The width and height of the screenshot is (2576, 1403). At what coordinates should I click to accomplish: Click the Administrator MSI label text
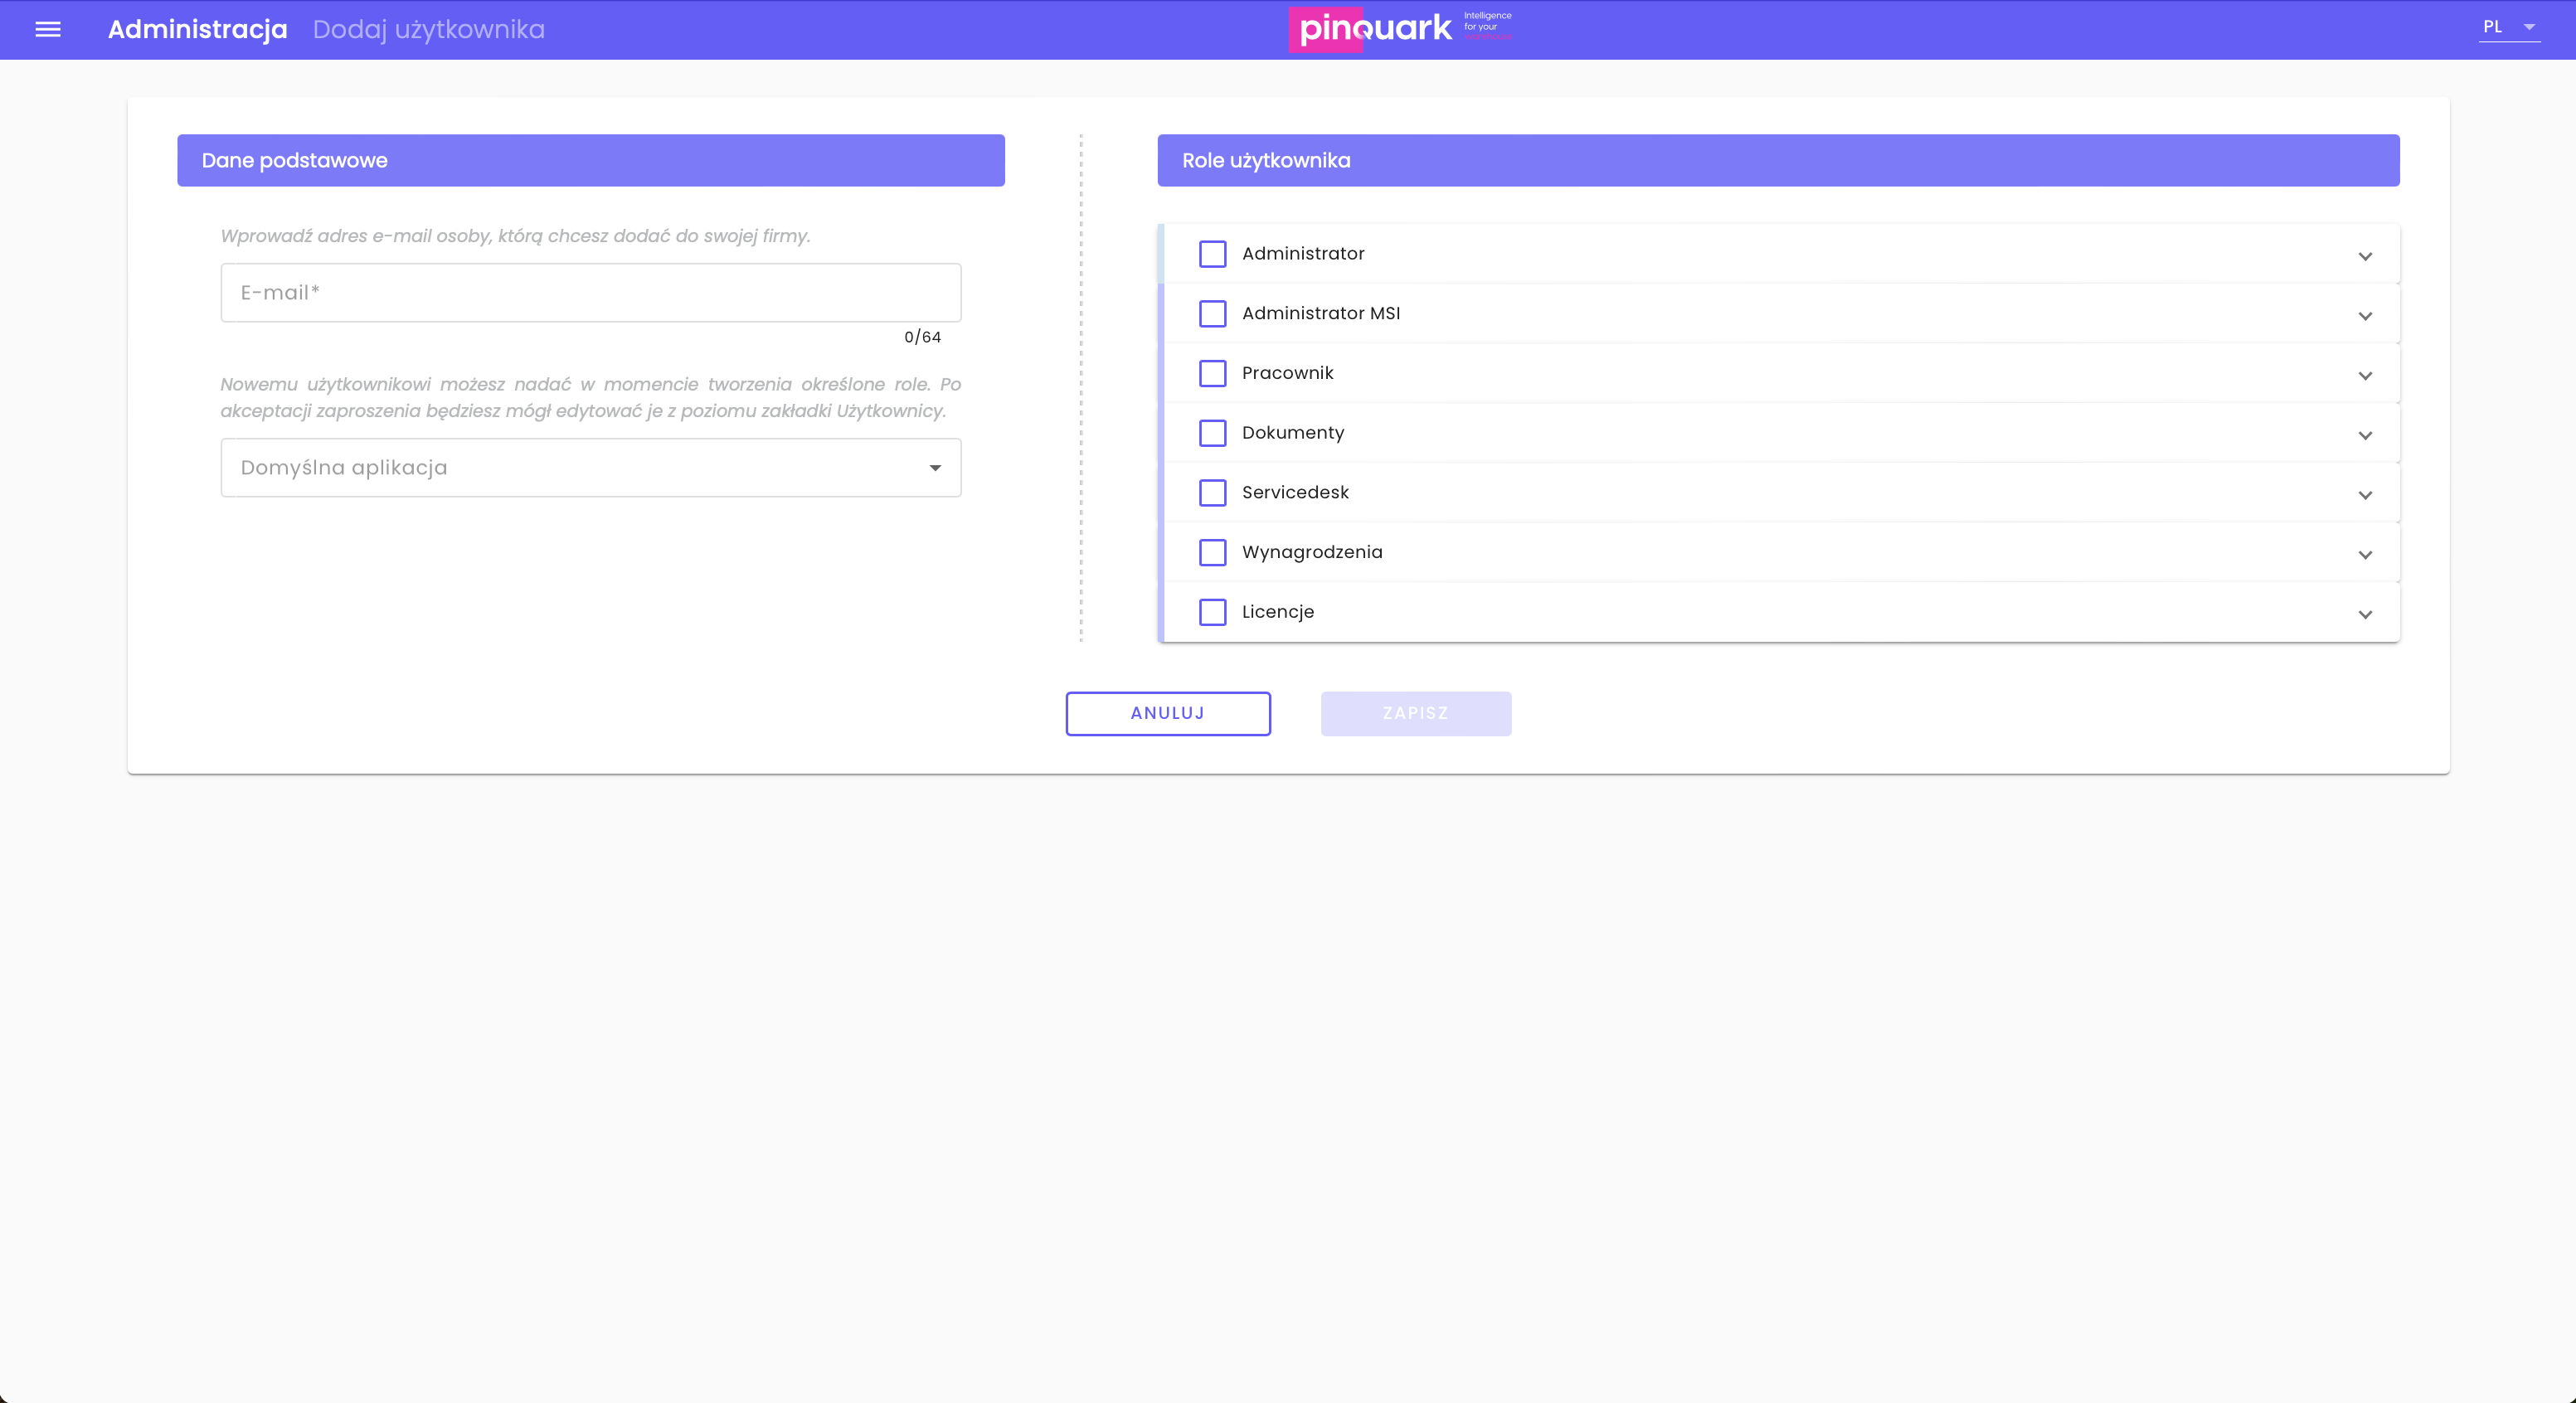pyautogui.click(x=1321, y=314)
